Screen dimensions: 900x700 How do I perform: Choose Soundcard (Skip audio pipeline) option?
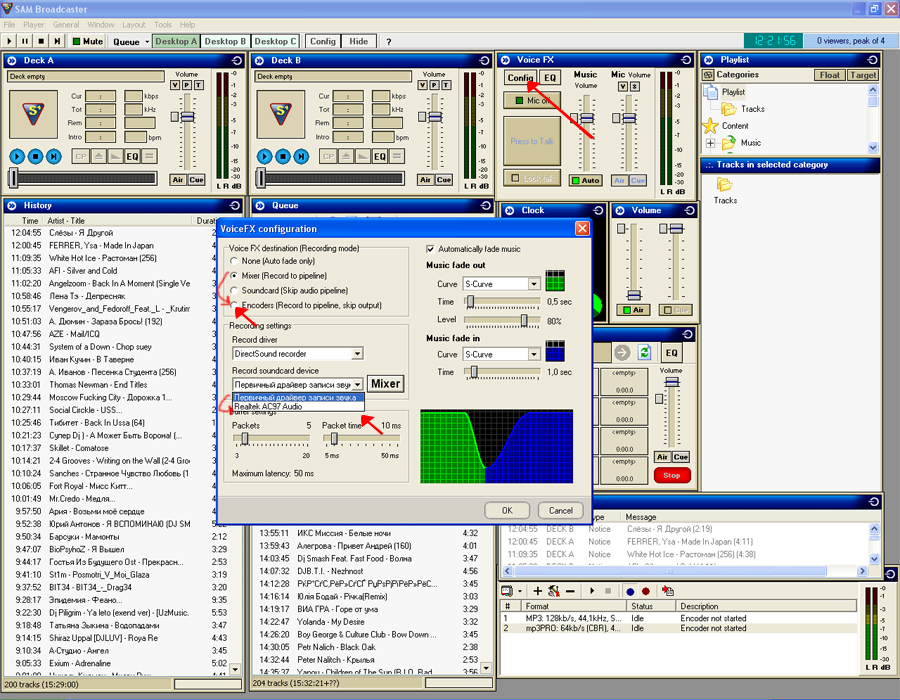[x=234, y=290]
